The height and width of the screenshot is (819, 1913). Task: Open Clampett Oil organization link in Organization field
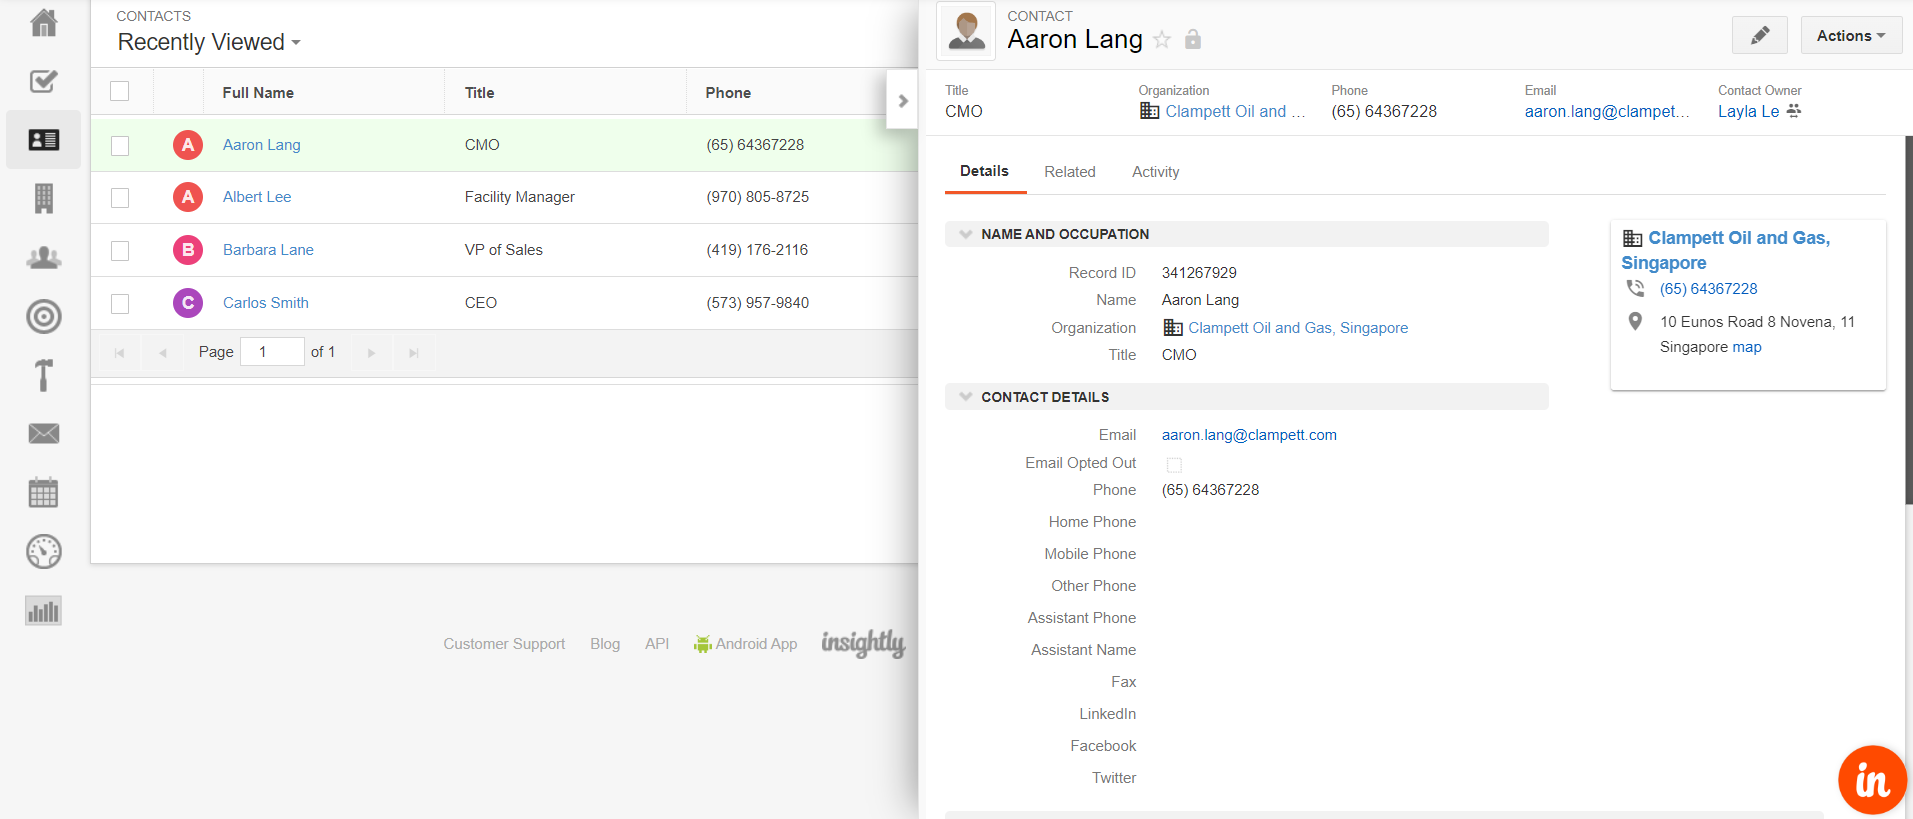coord(1297,328)
